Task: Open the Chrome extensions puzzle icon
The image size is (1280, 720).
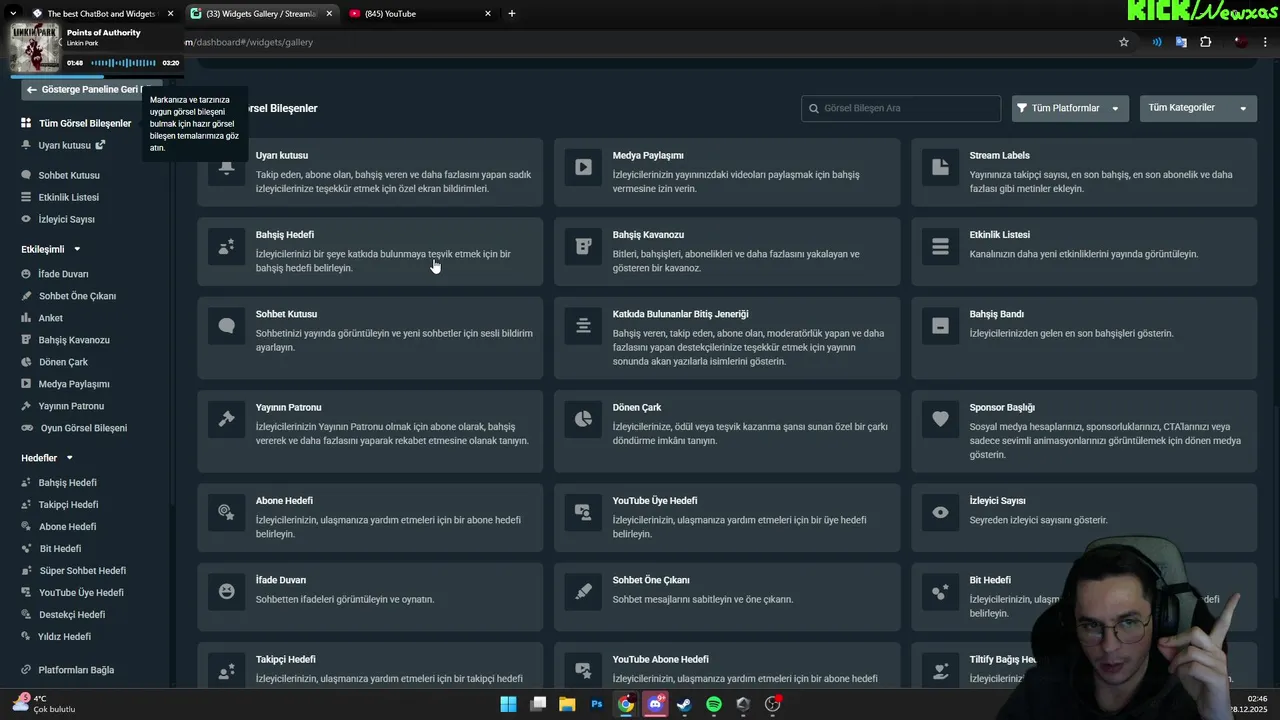Action: coord(1205,42)
